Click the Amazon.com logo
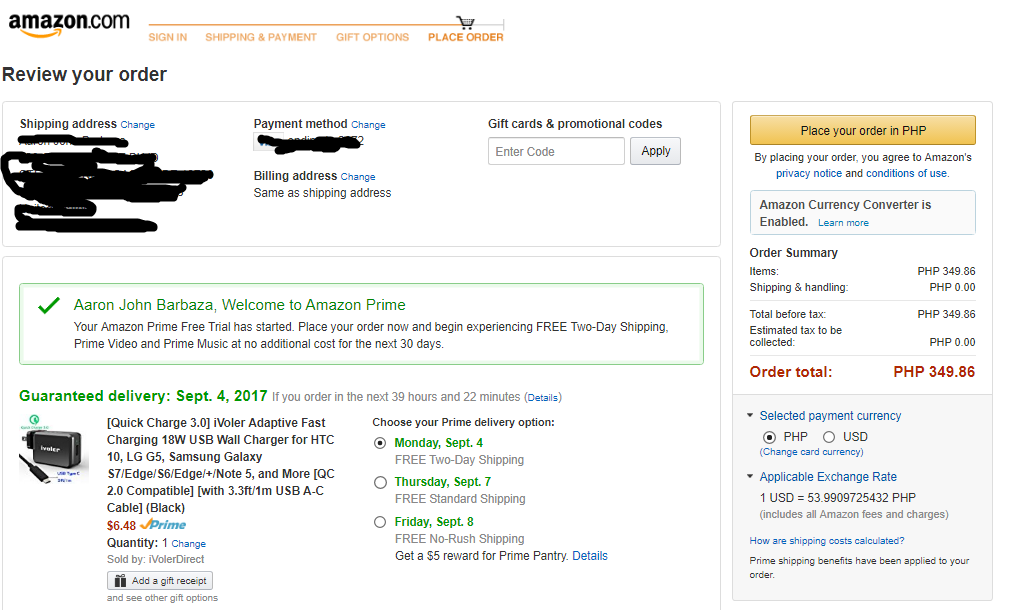The image size is (1021, 610). click(69, 23)
